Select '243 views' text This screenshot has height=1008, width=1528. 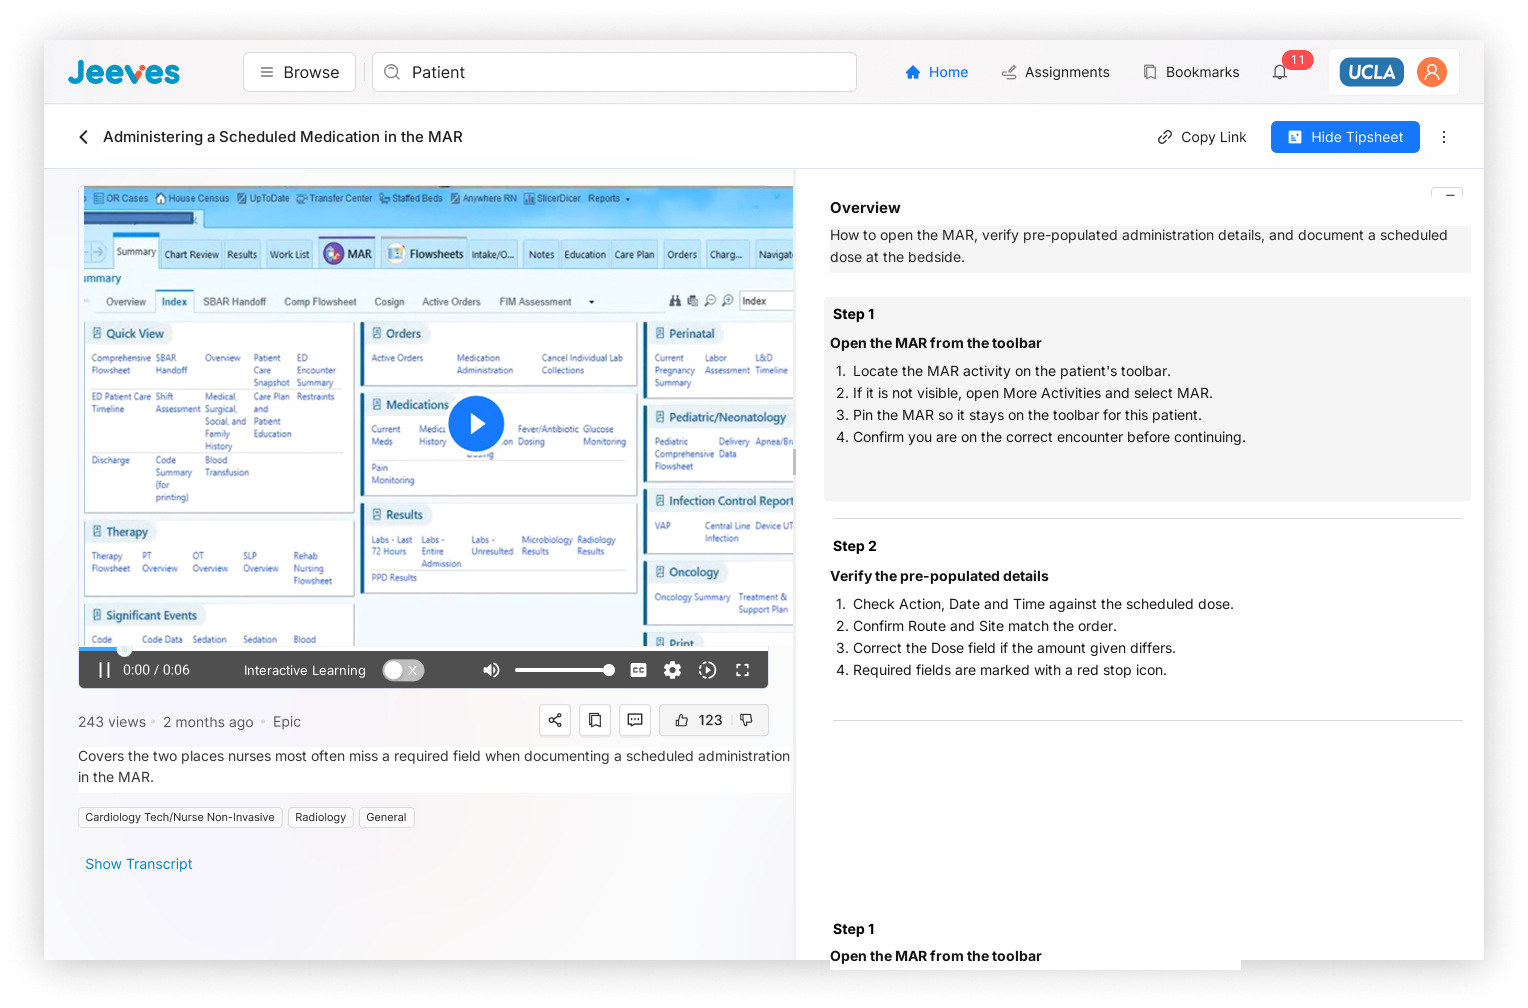[112, 722]
